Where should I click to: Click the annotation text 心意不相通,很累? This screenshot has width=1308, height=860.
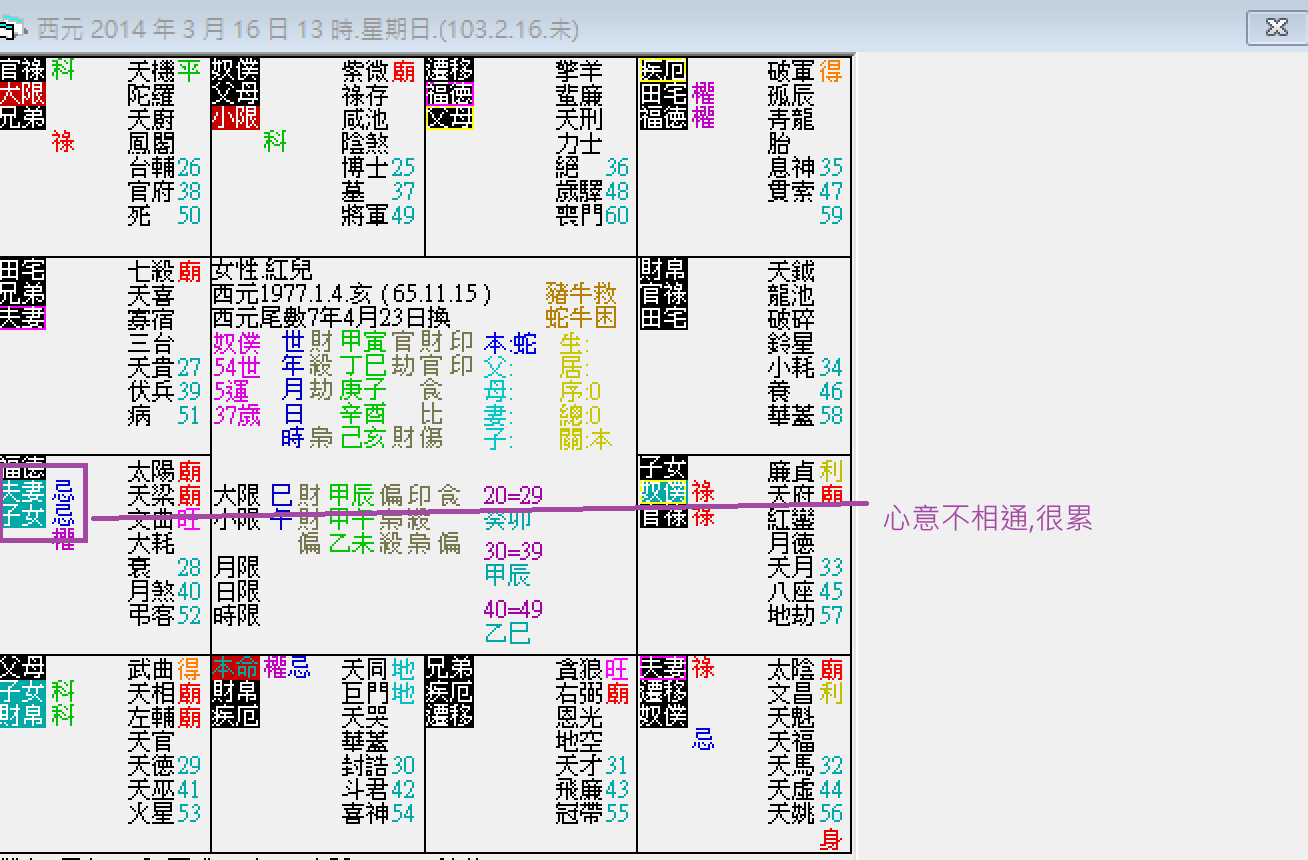point(988,519)
